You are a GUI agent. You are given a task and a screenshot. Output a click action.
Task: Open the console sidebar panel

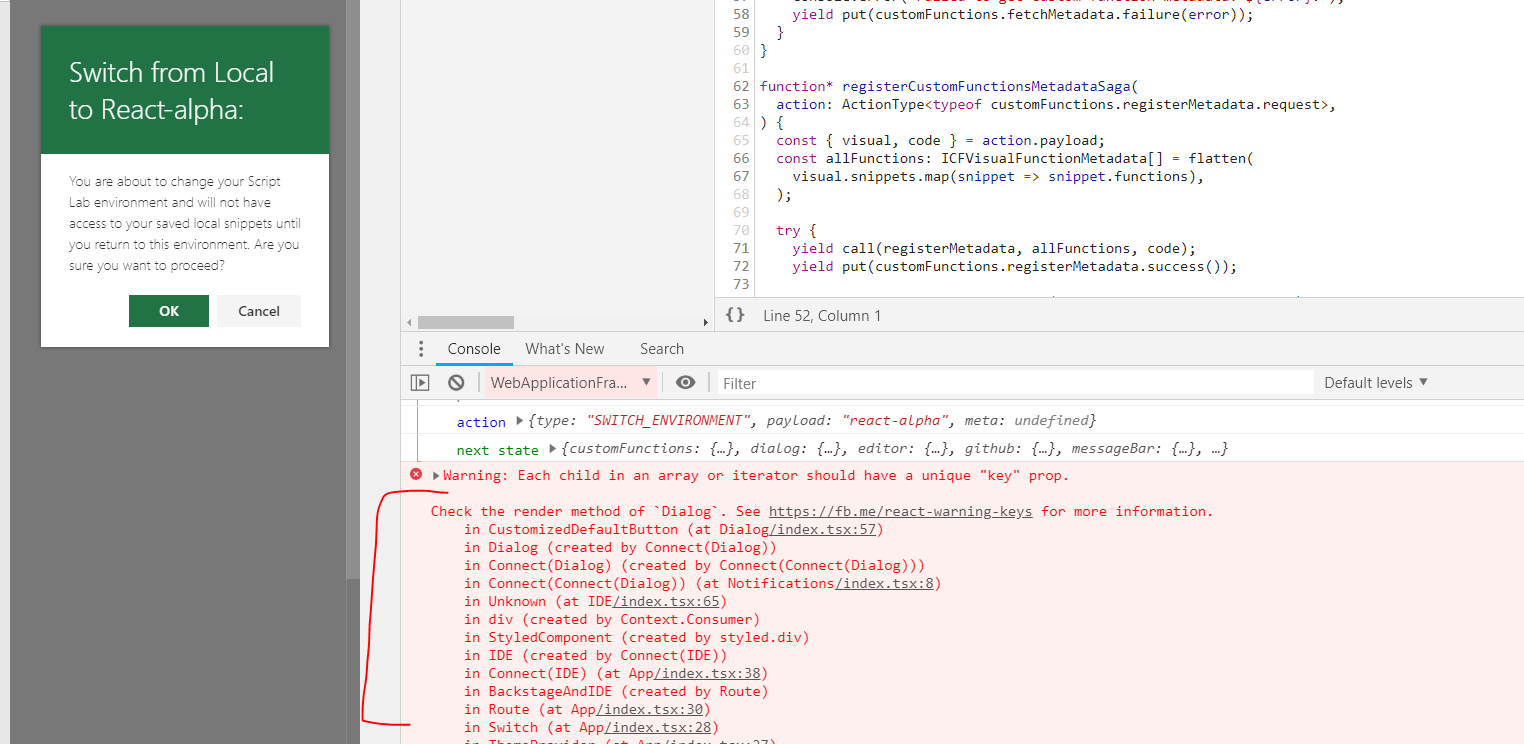point(419,382)
